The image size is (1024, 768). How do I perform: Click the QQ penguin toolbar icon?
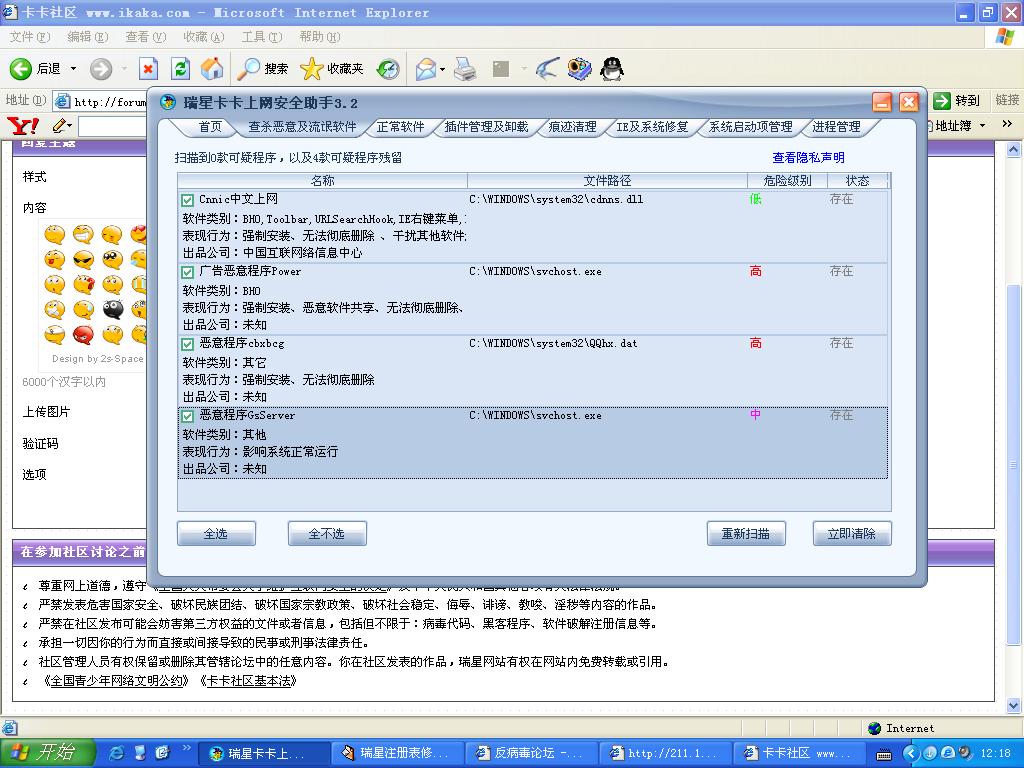tap(612, 68)
